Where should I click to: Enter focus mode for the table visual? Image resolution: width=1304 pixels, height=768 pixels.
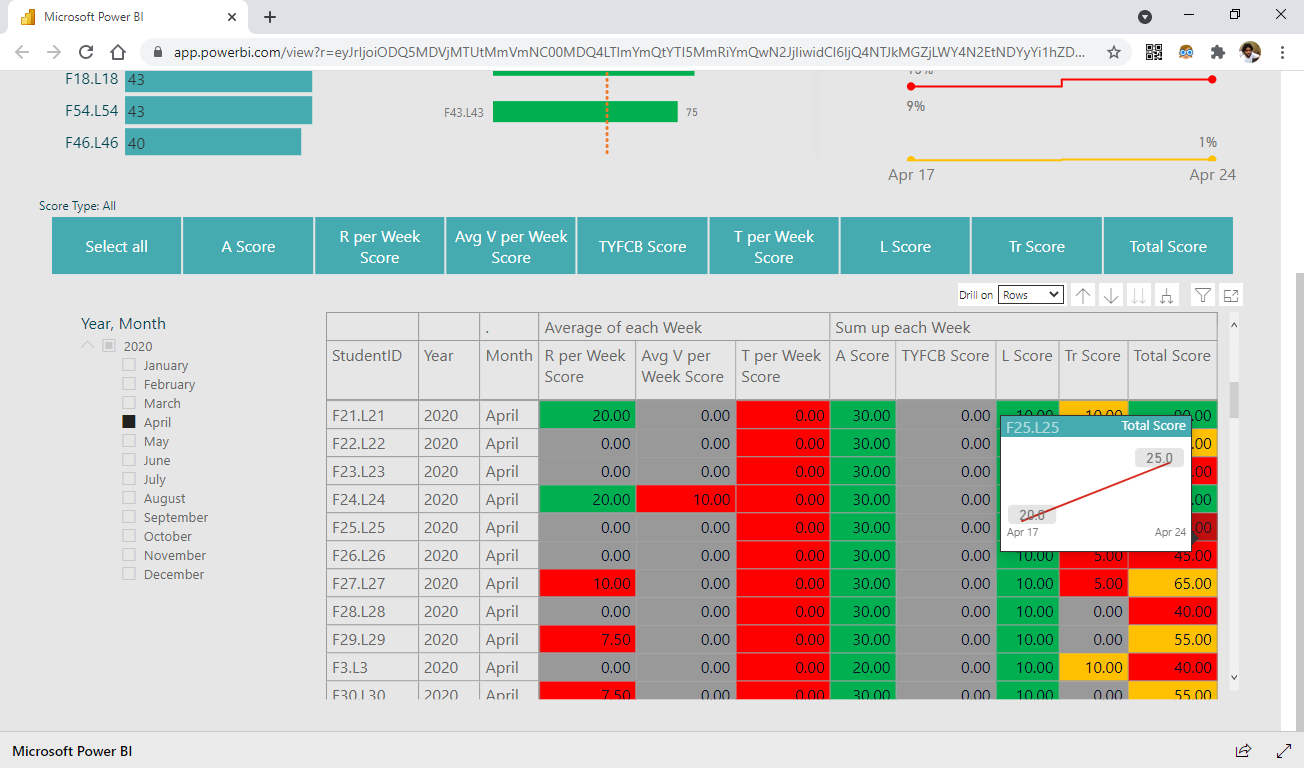1230,294
